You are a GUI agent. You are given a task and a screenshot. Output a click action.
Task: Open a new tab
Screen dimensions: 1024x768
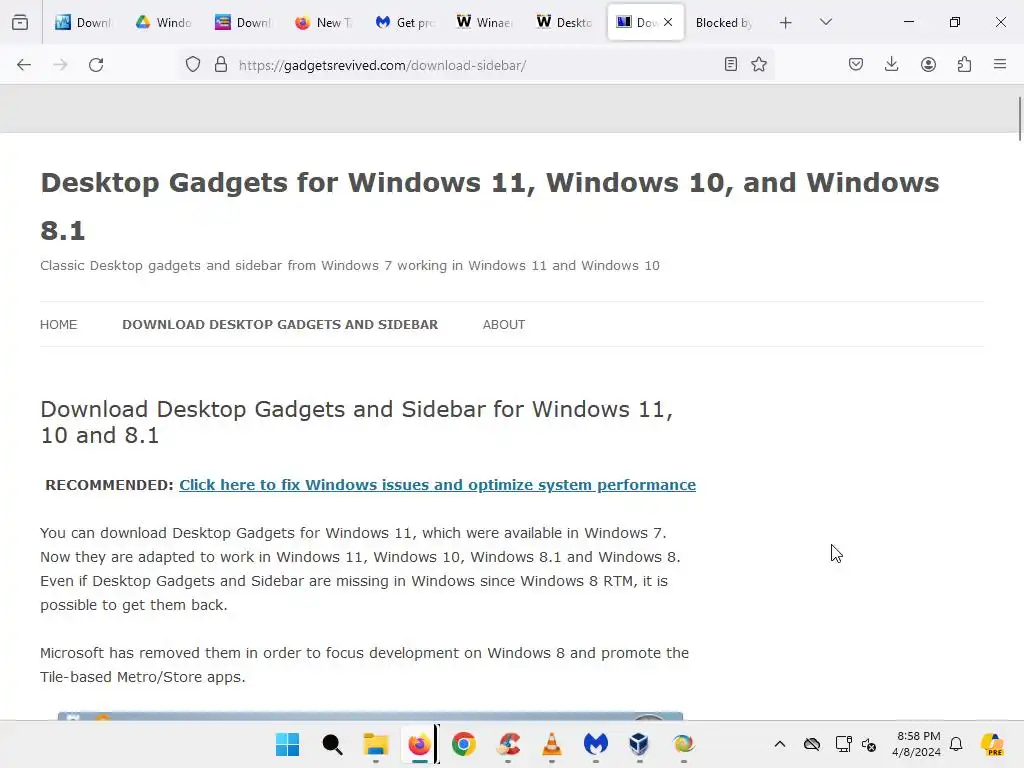click(786, 23)
